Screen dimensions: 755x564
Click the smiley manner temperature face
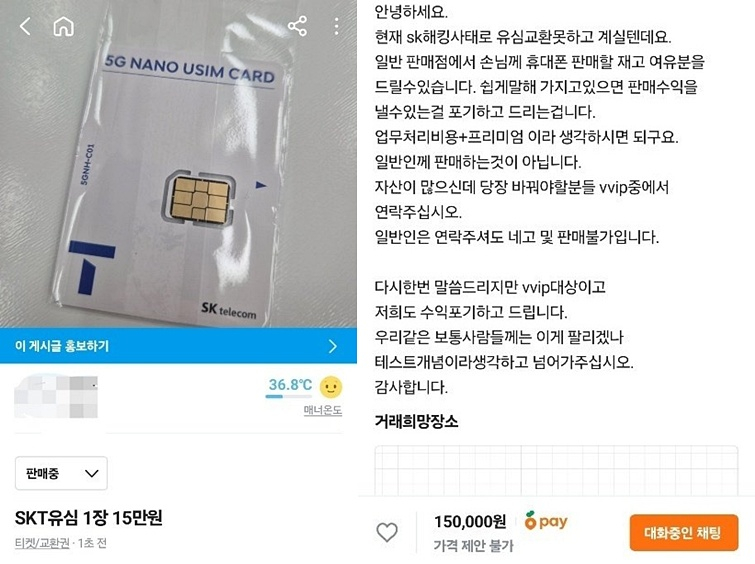click(x=331, y=386)
